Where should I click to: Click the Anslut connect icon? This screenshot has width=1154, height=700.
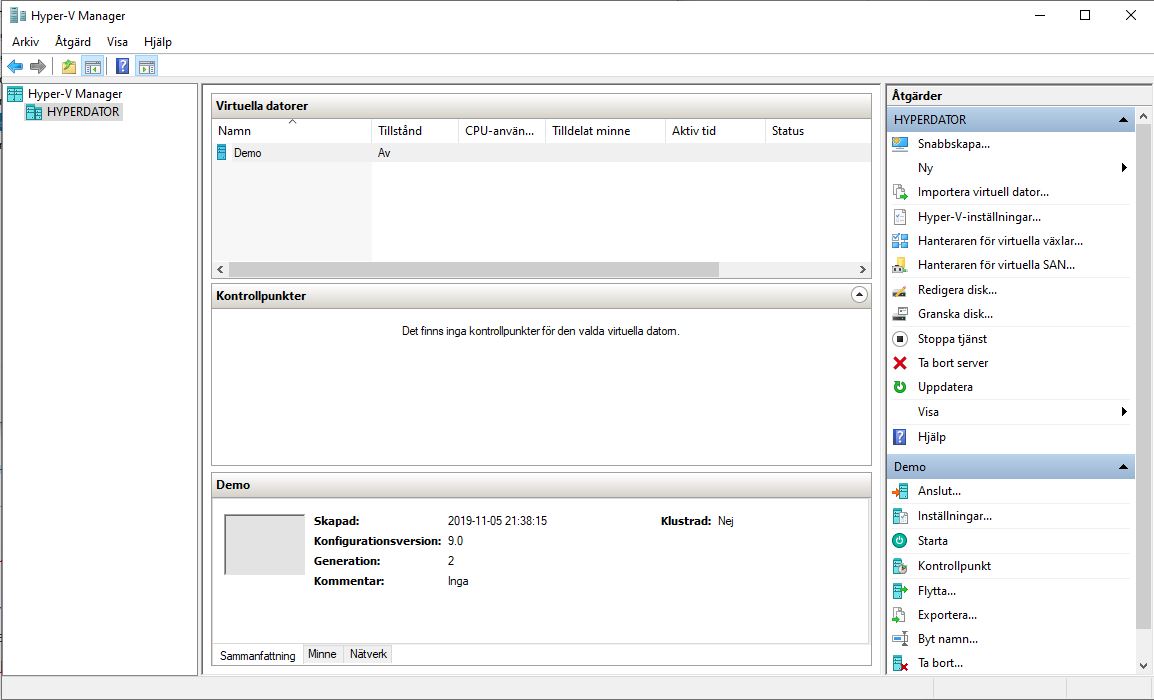(x=899, y=491)
